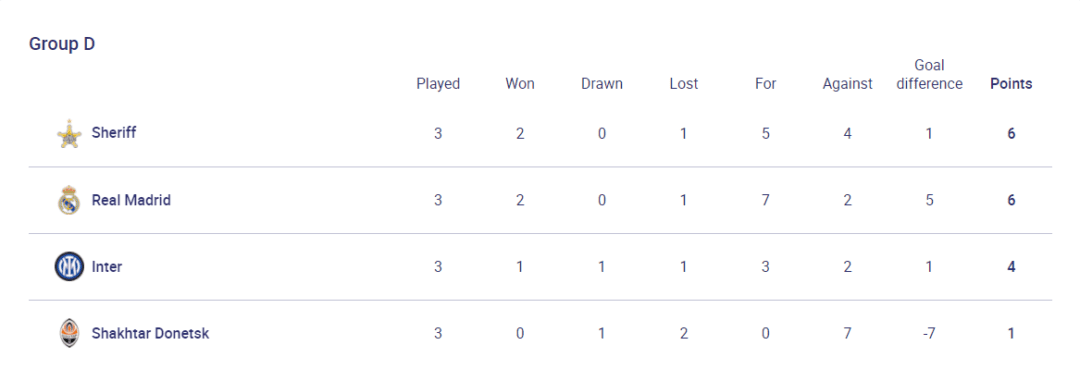1080x382 pixels.
Task: Select the Lost column header
Action: pyautogui.click(x=684, y=84)
